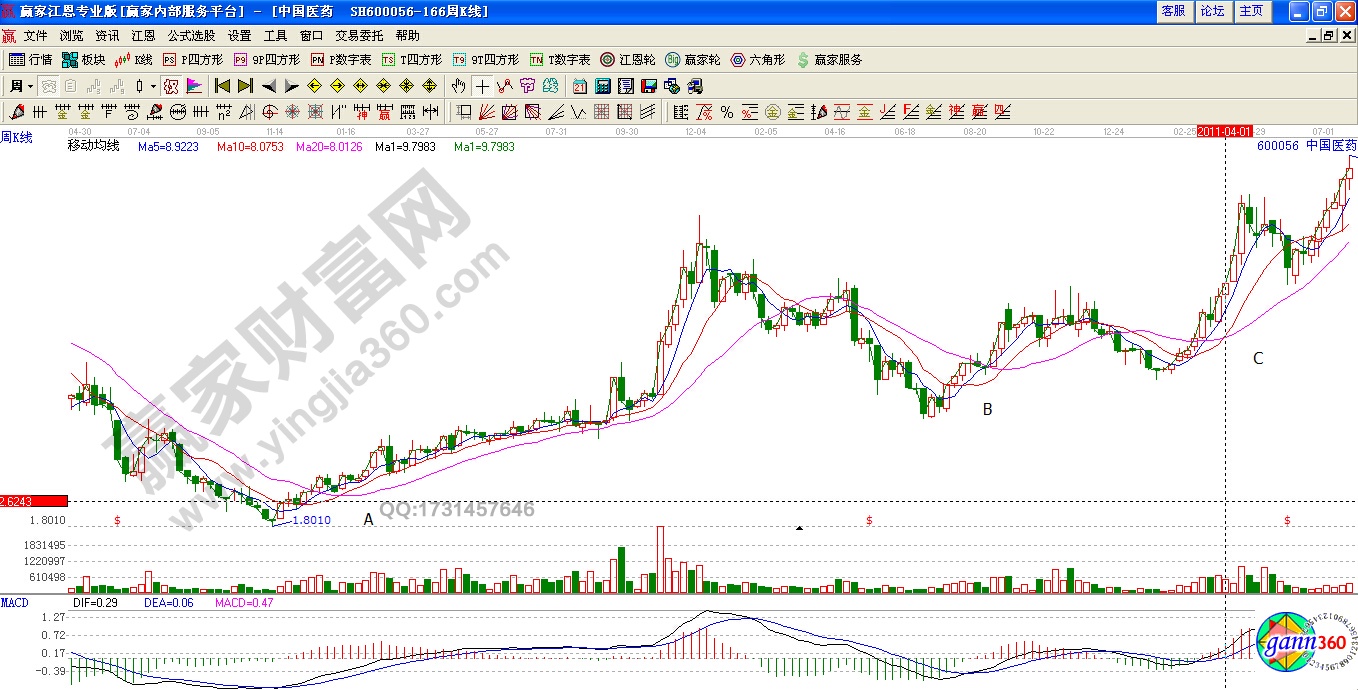Switch to the K线 candlestick chart
Image resolution: width=1358 pixels, height=690 pixels.
click(x=135, y=60)
